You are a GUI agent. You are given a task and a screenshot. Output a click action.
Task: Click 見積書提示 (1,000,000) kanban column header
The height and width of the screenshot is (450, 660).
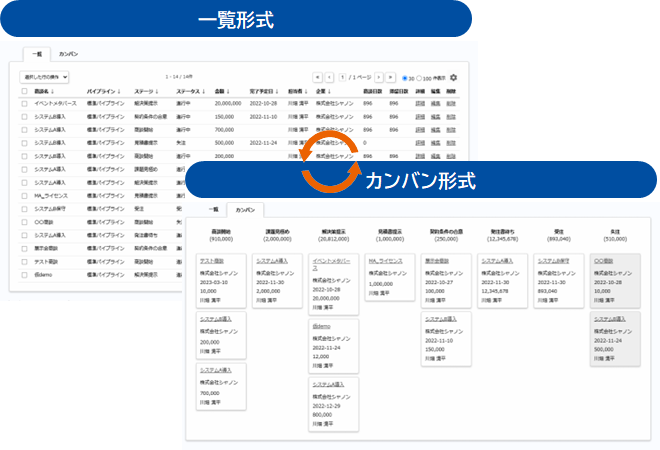pos(390,235)
